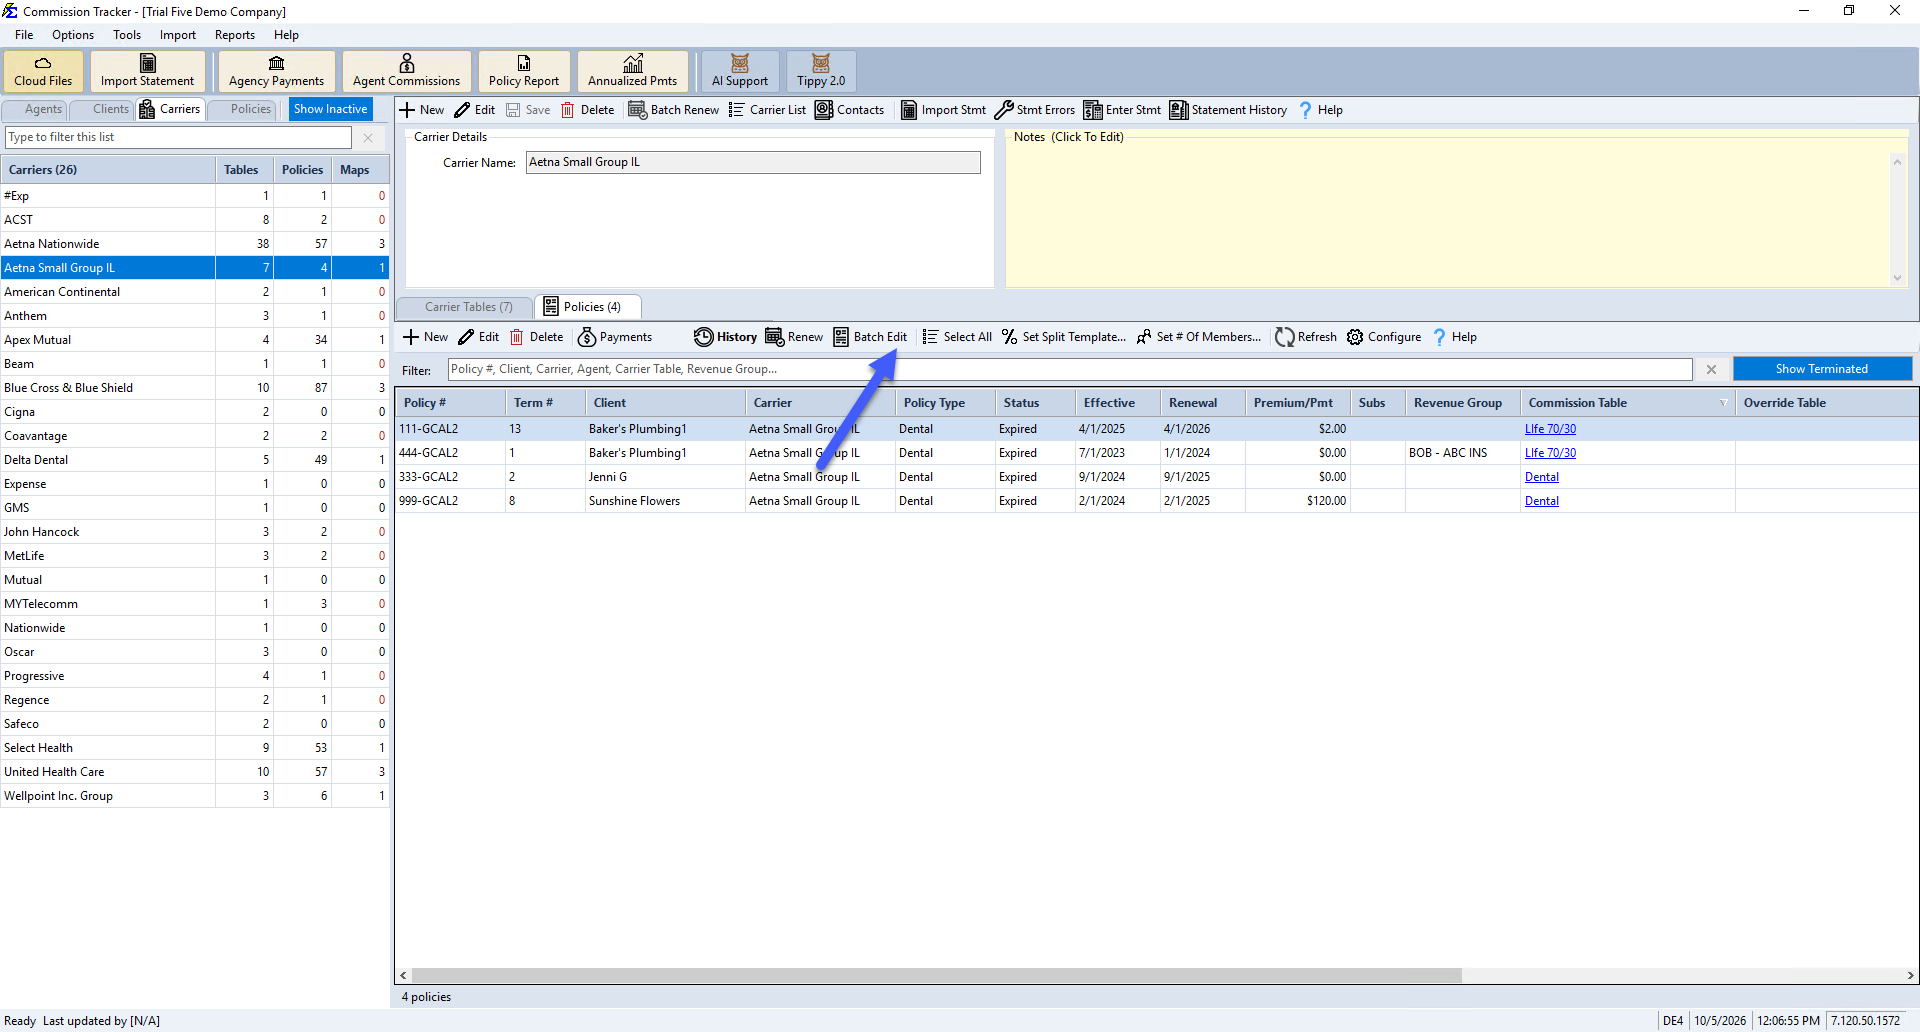Viewport: 1920px width, 1032px height.
Task: Clear the policy filter text
Action: pos(1711,370)
